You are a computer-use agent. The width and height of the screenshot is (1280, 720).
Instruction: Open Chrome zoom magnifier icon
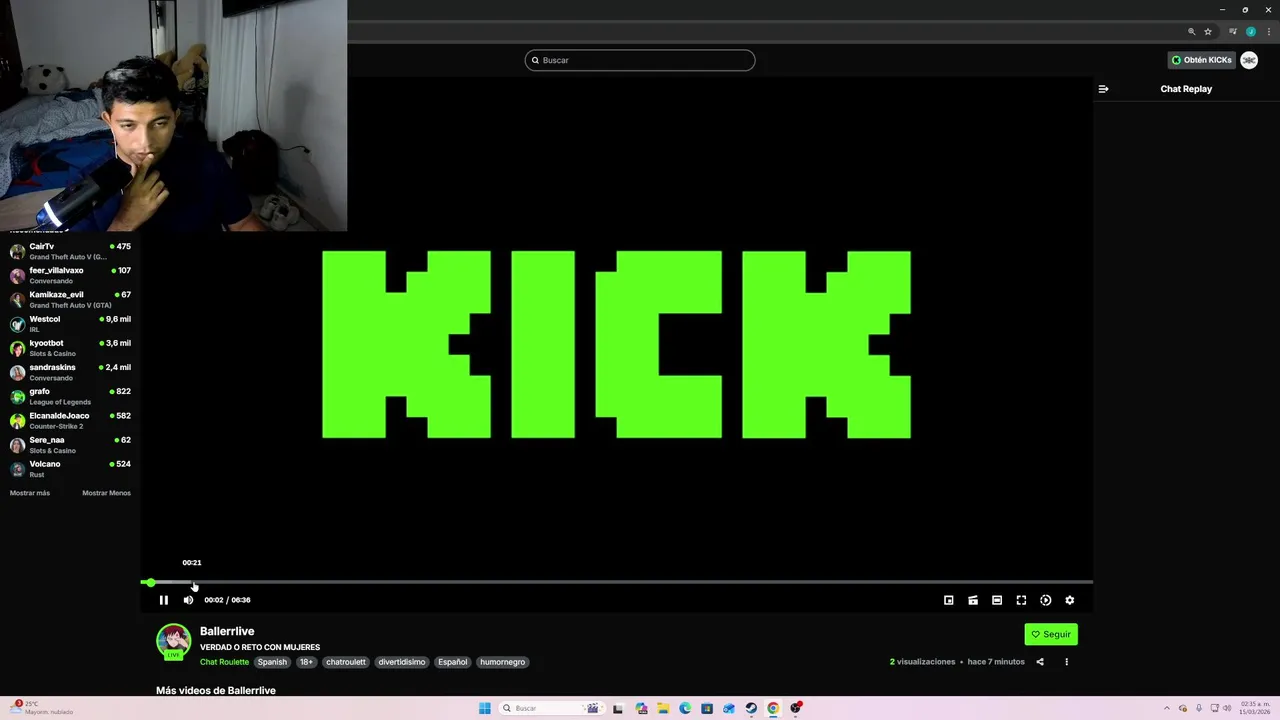(1191, 31)
